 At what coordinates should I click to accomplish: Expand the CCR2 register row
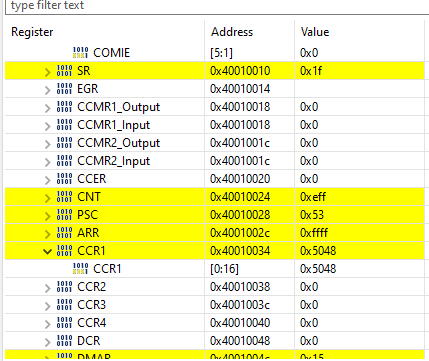(x=48, y=288)
